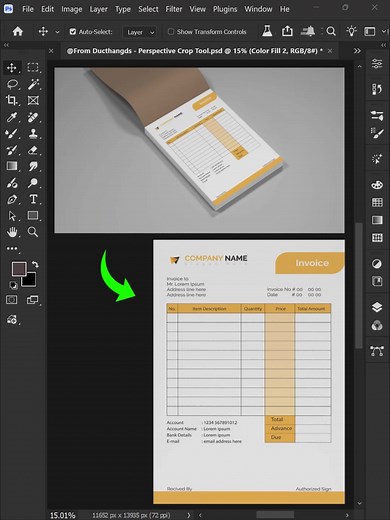Open the Edit menu
The width and height of the screenshot is (390, 520).
pyautogui.click(x=47, y=9)
